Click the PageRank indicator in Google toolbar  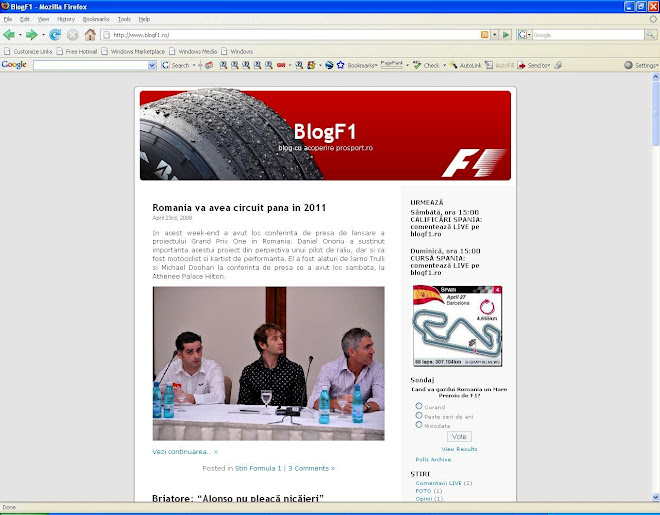click(x=391, y=65)
